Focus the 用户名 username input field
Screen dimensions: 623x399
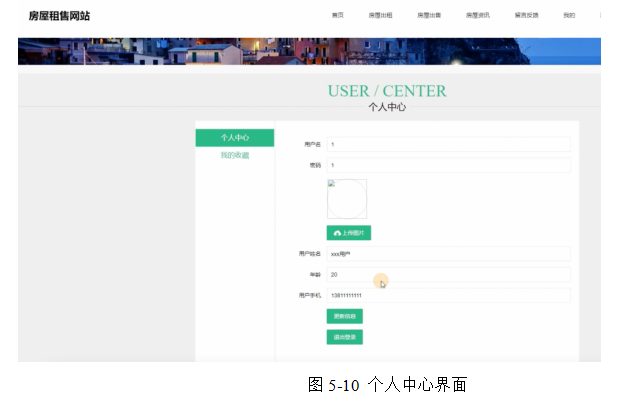pos(449,144)
